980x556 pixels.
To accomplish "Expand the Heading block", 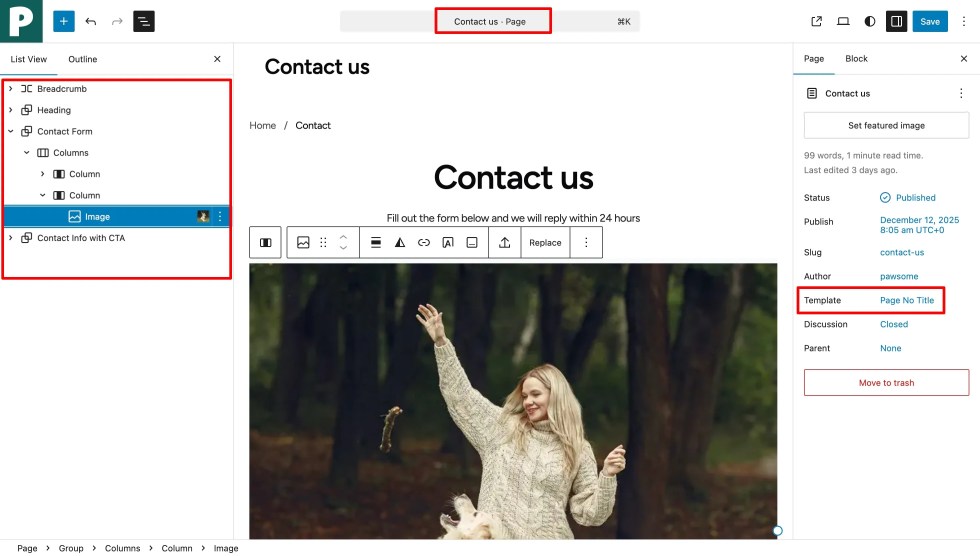I will (11, 110).
